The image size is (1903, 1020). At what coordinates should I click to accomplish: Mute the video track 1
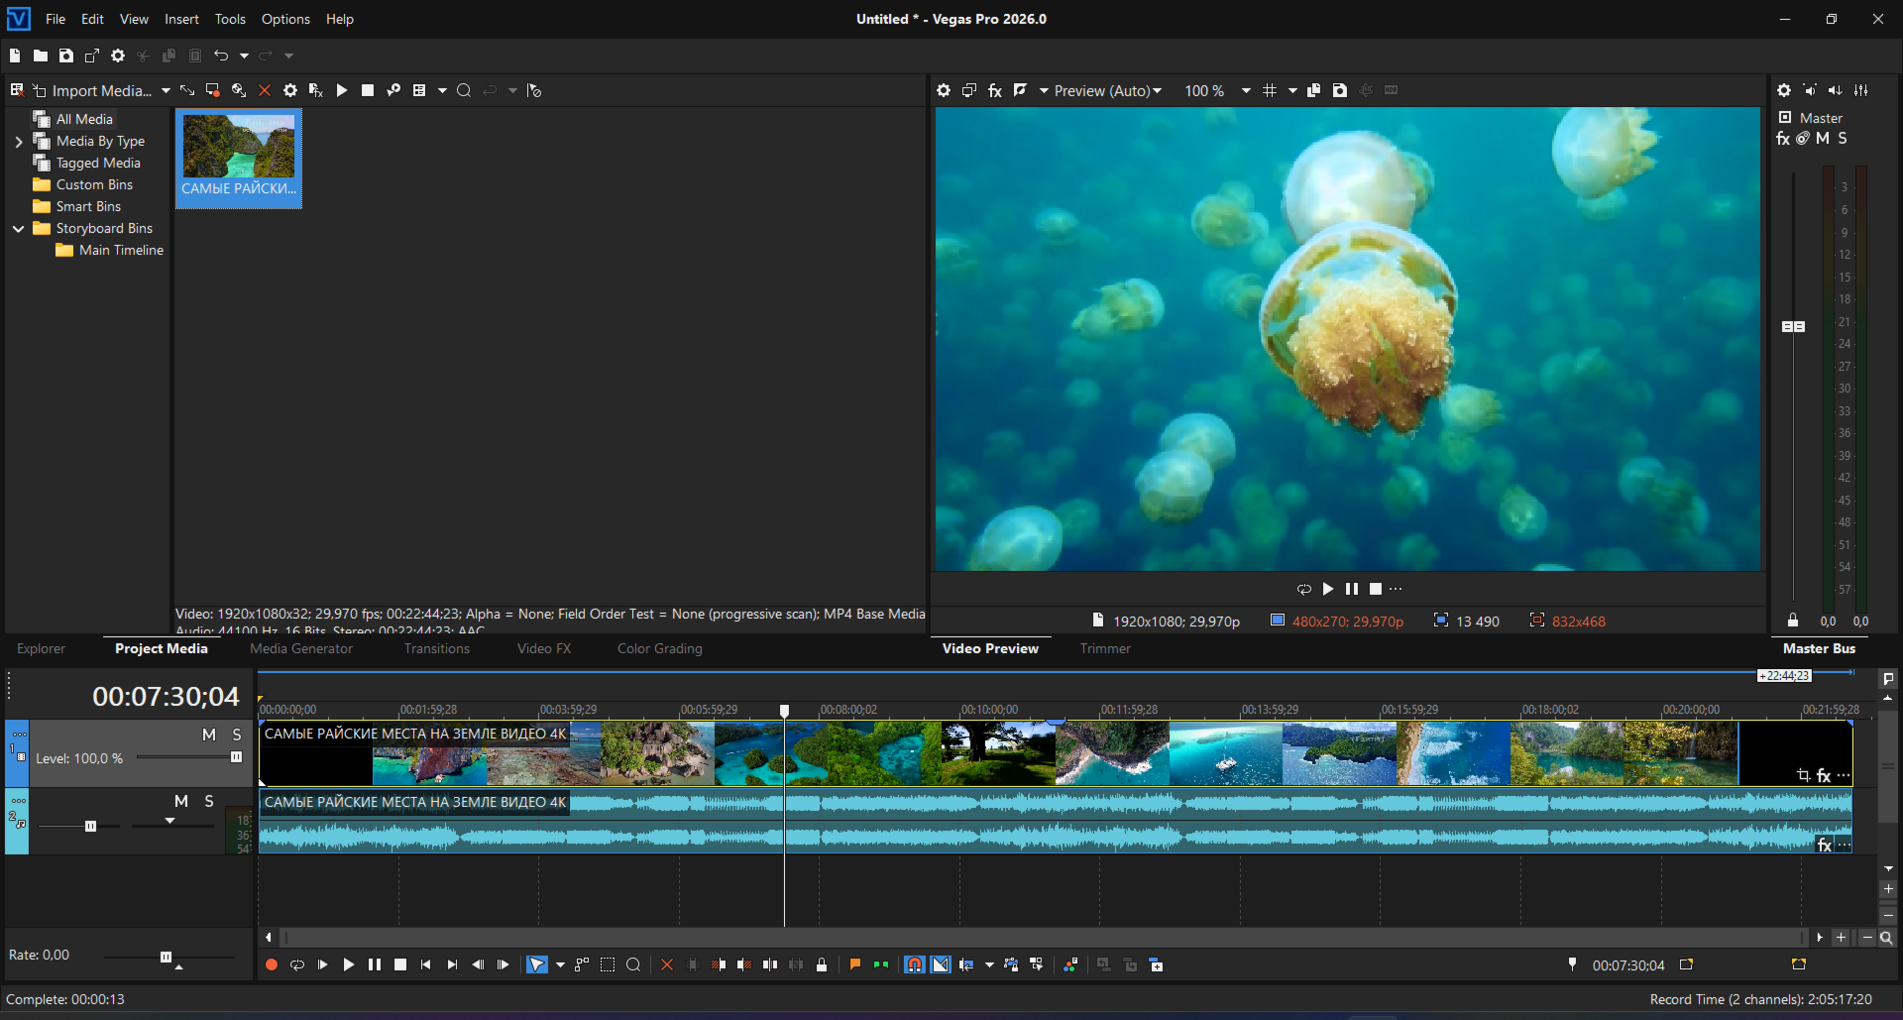point(208,735)
